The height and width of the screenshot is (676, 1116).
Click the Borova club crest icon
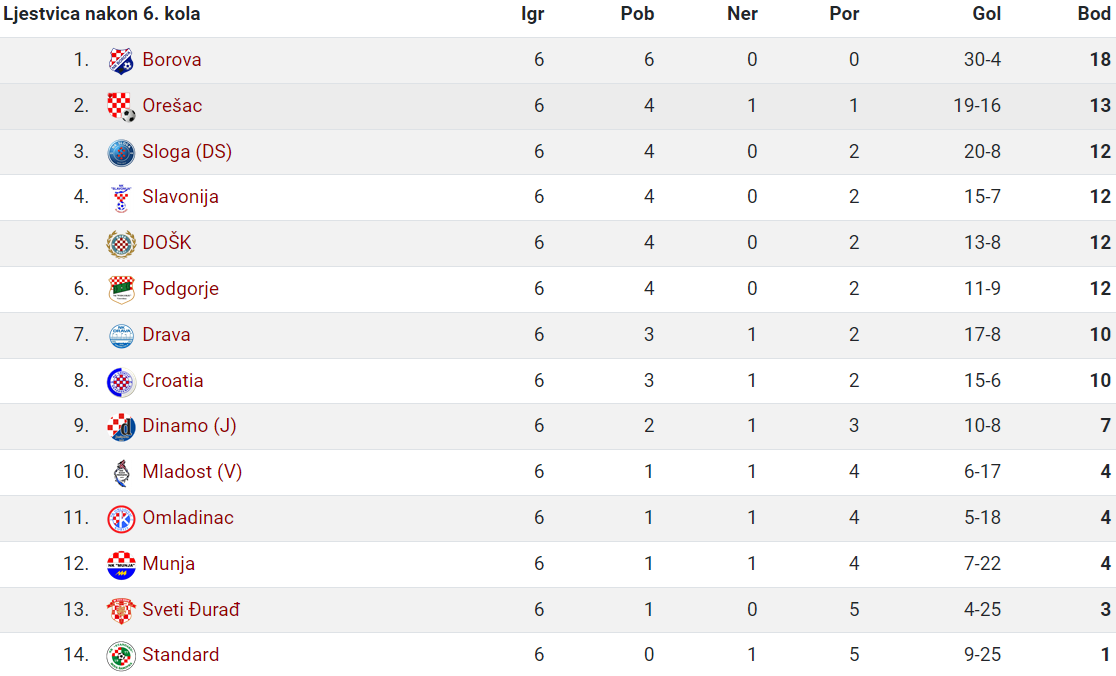121,60
